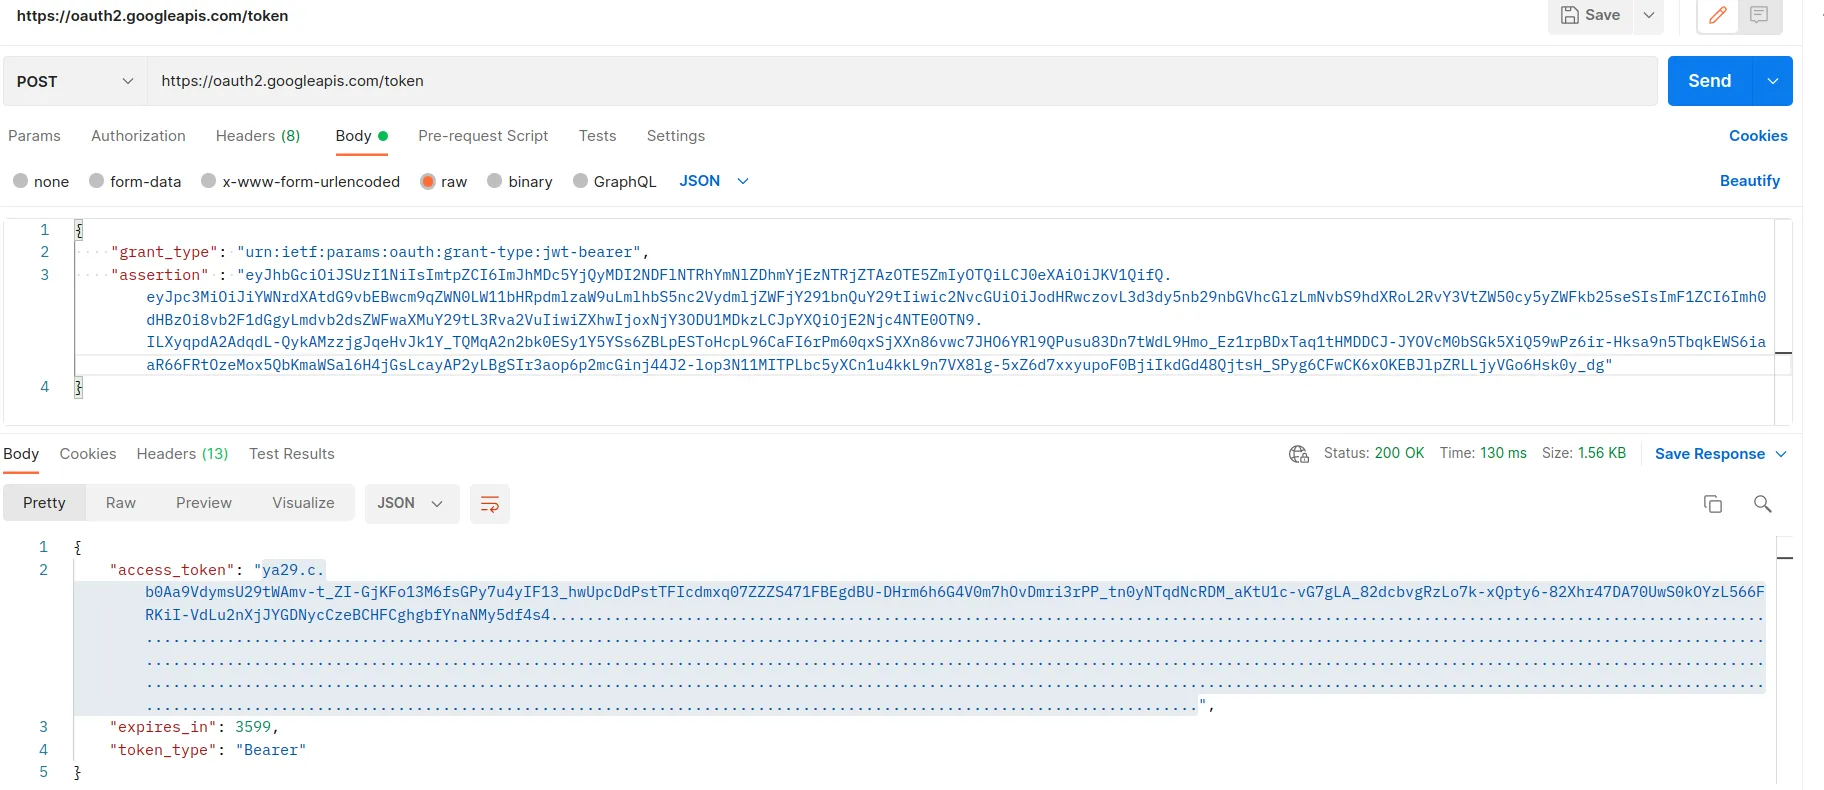1824x790 pixels.
Task: Click the request URL input field
Action: (902, 81)
